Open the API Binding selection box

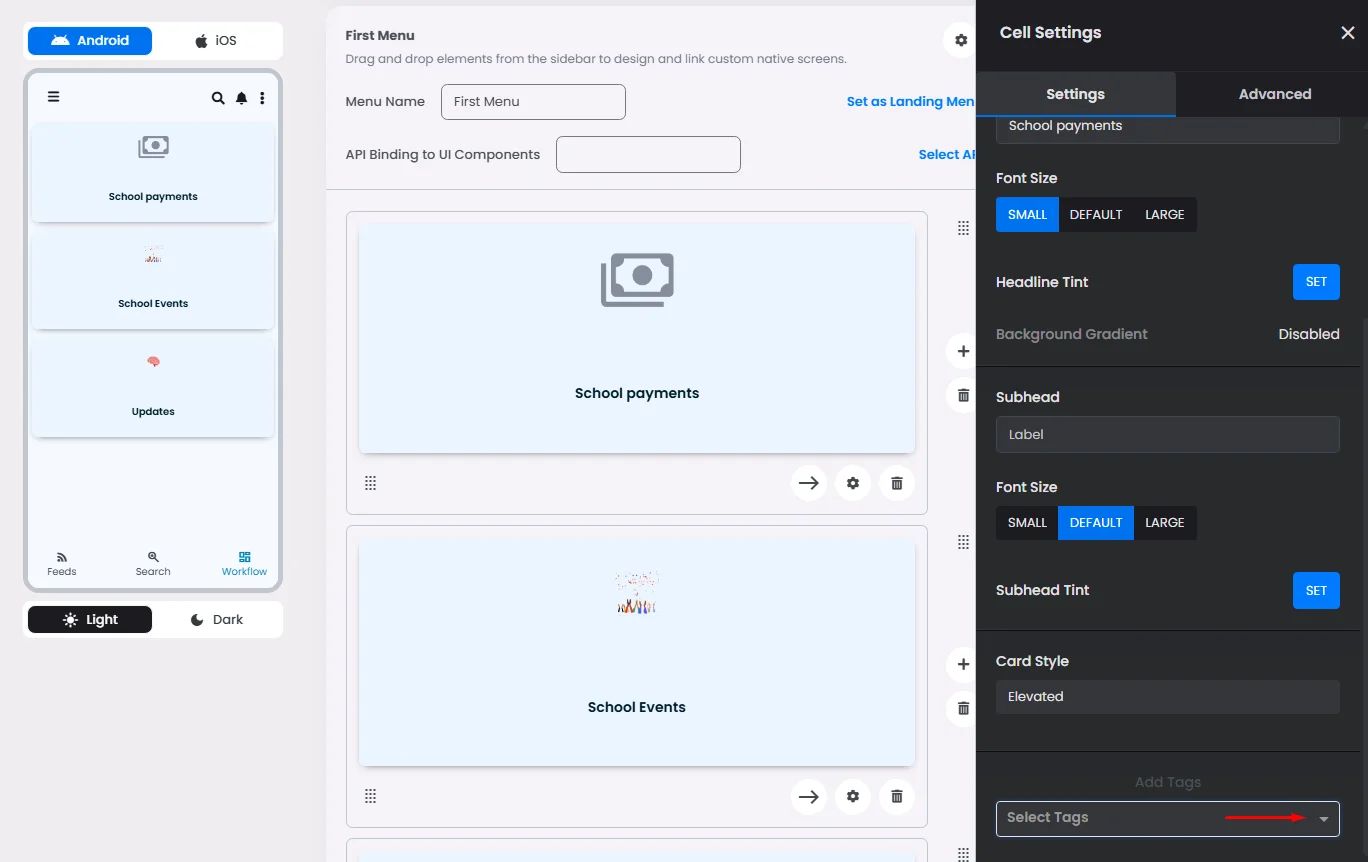[648, 155]
